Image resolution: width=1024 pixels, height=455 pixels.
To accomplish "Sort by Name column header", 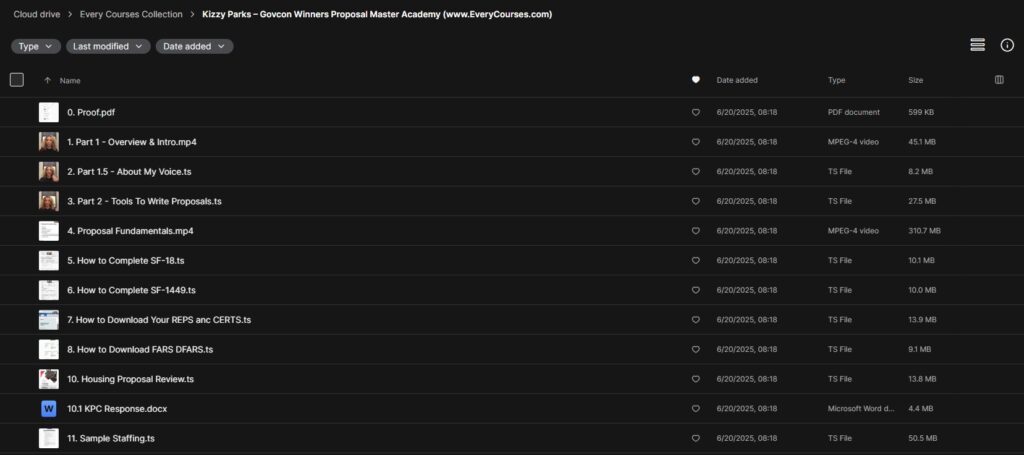I will (70, 80).
